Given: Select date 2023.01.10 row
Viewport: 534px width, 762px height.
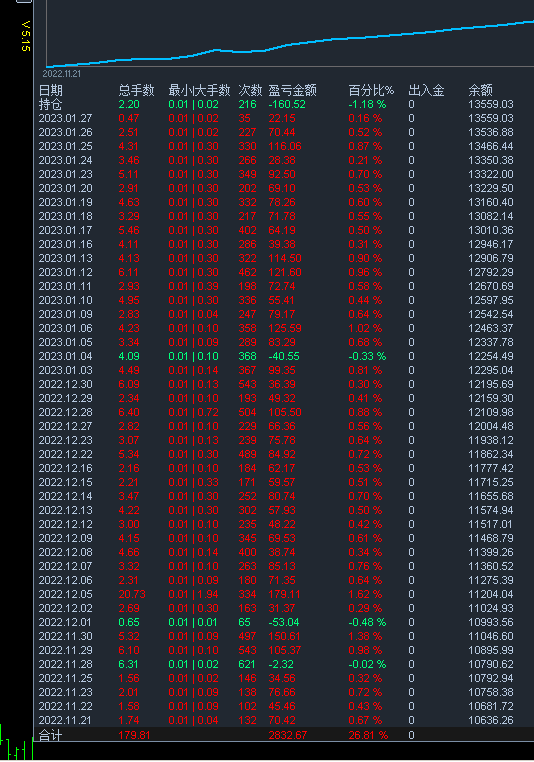Looking at the screenshot, I should coord(66,300).
